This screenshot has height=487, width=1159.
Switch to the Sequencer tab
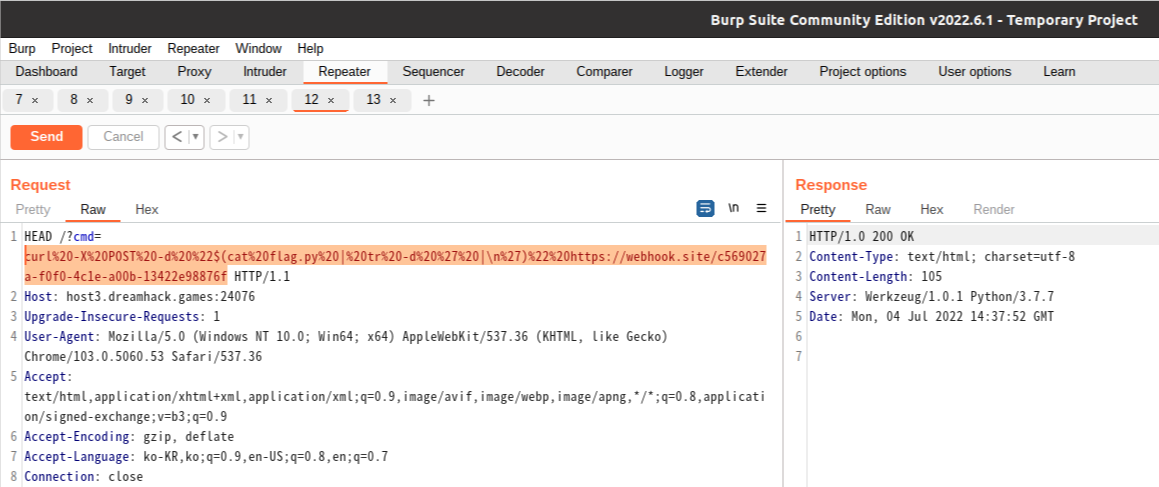[434, 72]
